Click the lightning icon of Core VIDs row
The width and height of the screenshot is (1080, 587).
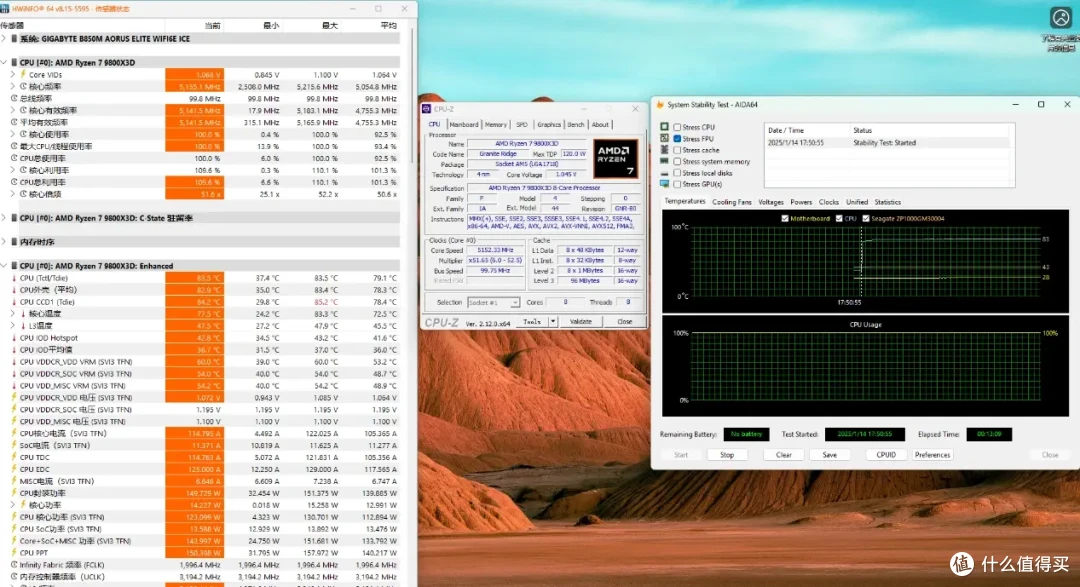(x=23, y=74)
